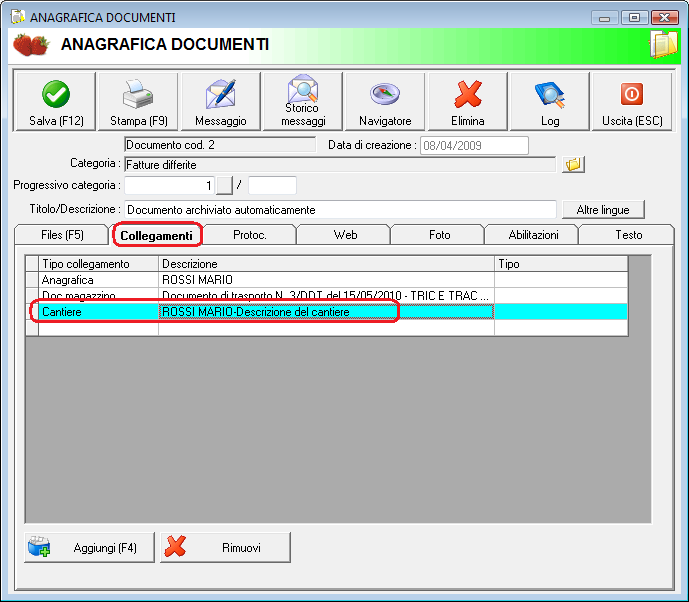The image size is (689, 602).
Task: Open Storico messaggi history
Action: click(x=303, y=102)
